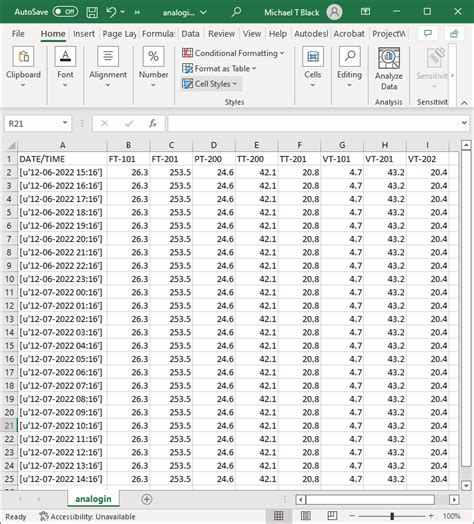Open the Undo history dropdown arrow
Image resolution: width=474 pixels, height=524 pixels.
123,12
